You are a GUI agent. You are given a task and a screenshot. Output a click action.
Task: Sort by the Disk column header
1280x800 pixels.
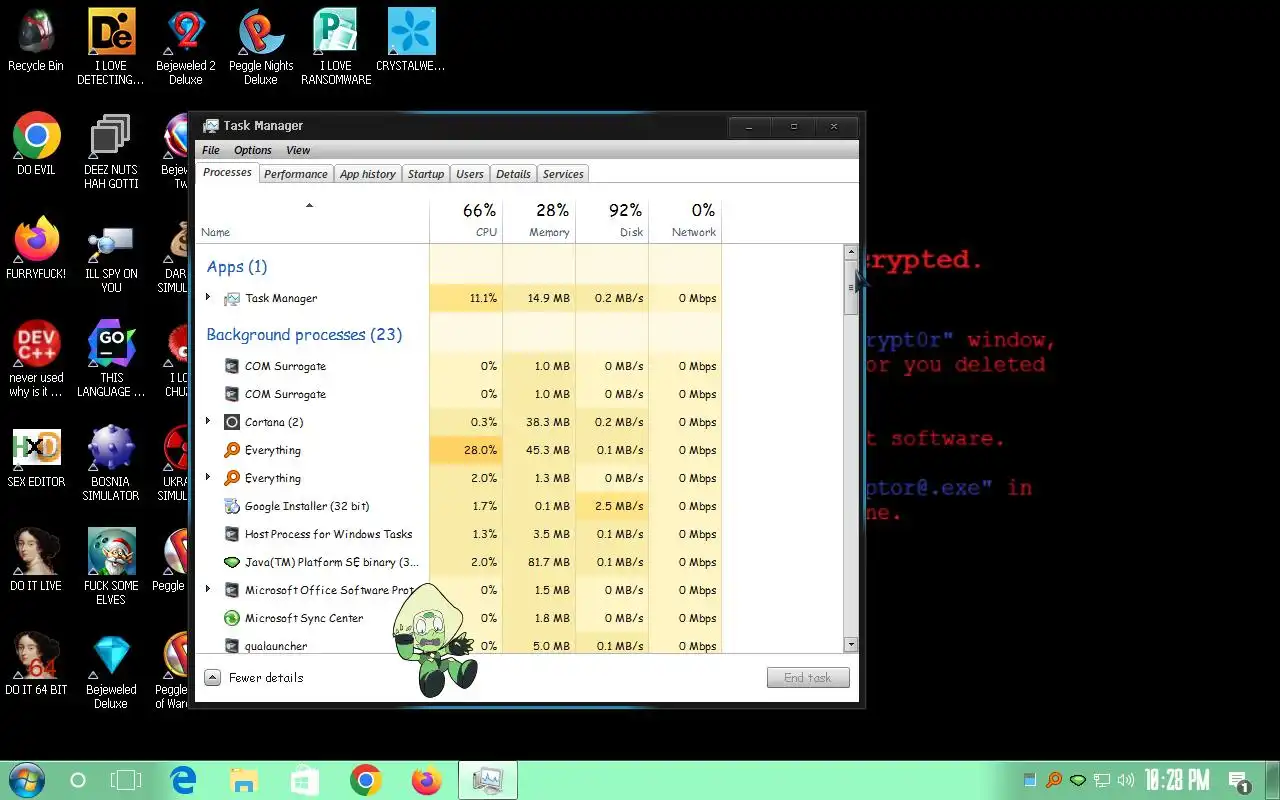point(612,220)
